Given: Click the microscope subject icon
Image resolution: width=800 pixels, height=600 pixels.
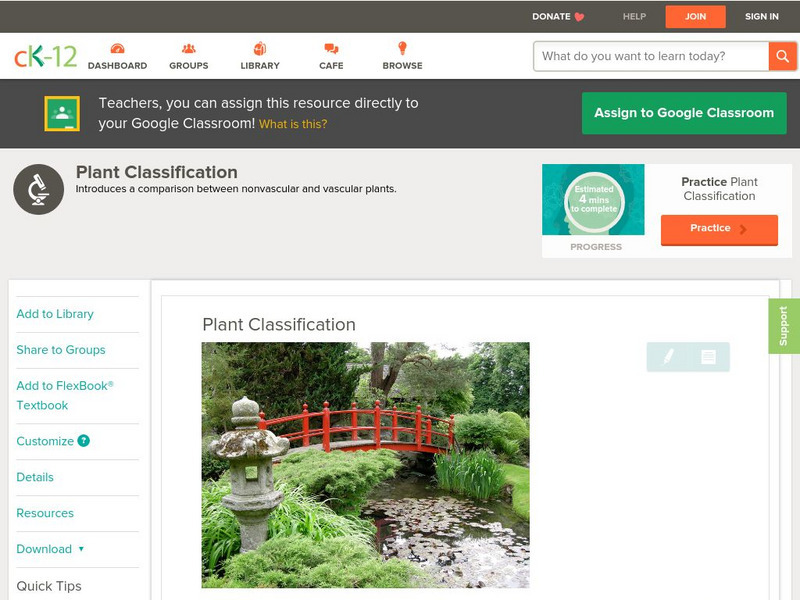Looking at the screenshot, I should click(x=38, y=189).
